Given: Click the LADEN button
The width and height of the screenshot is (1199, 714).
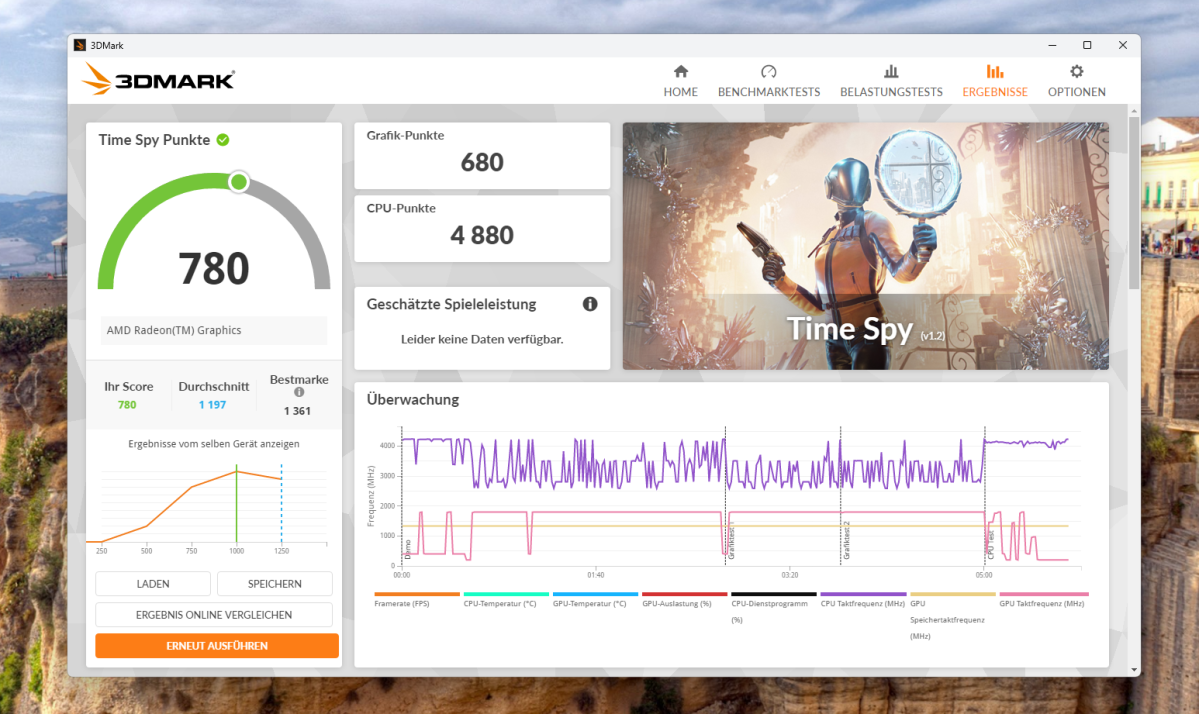Looking at the screenshot, I should click(153, 584).
